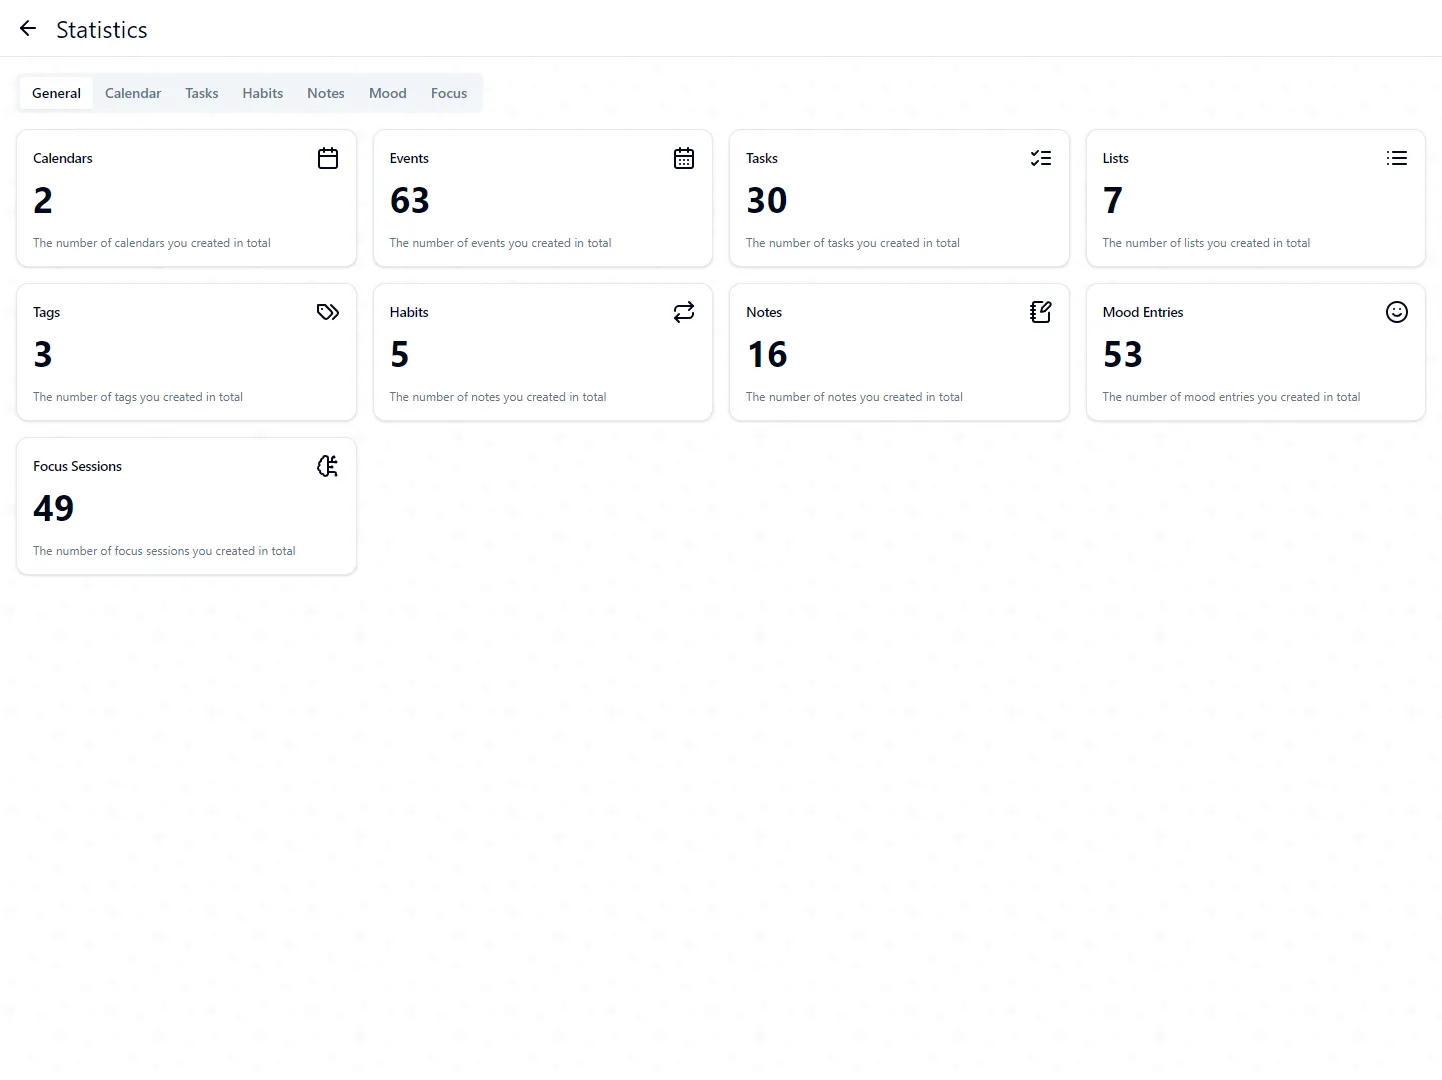Viewport: 1442px width, 1080px height.
Task: Click the Mood Entries card description text
Action: pos(1230,397)
